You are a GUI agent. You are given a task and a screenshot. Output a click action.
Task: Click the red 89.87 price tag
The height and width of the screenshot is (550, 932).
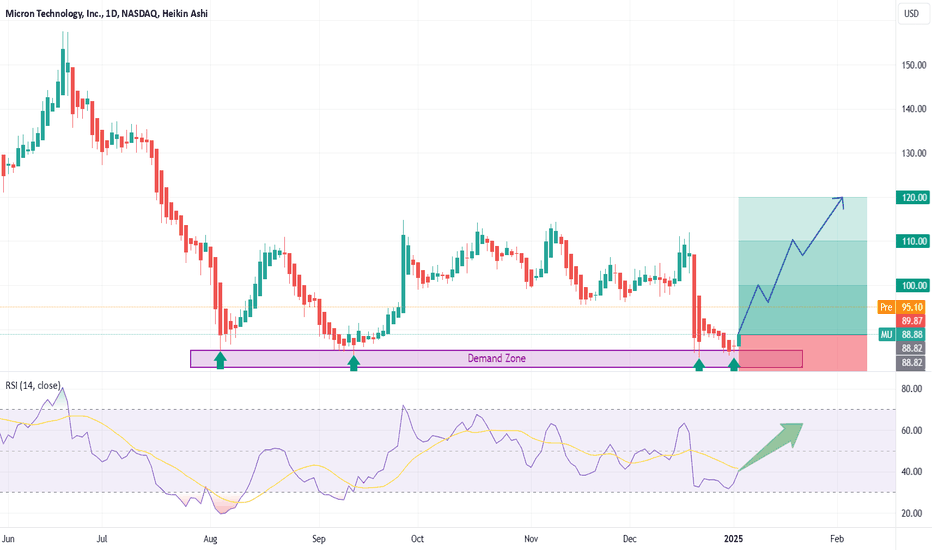click(x=912, y=321)
